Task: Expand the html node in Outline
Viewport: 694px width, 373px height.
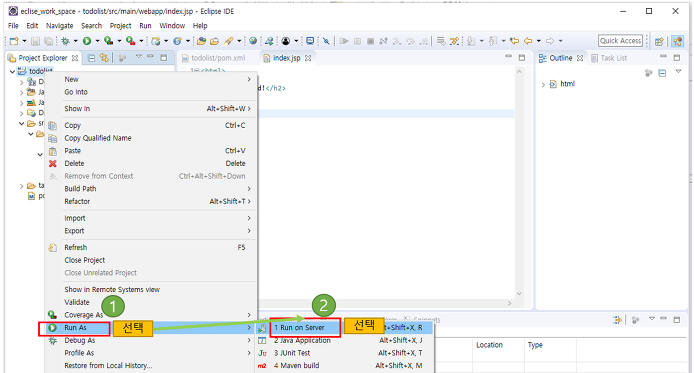Action: click(543, 84)
